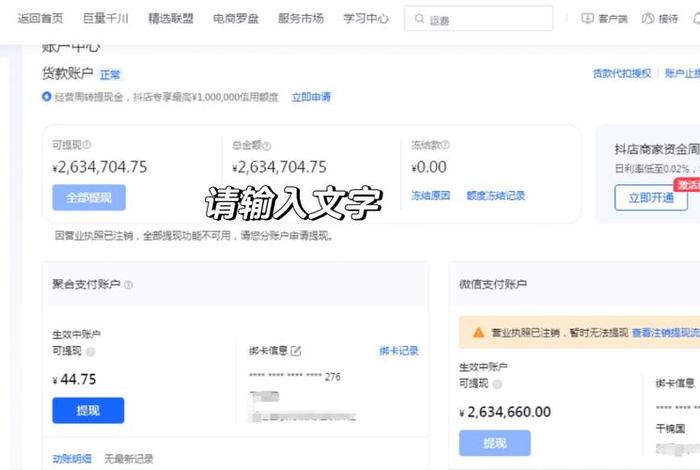The width and height of the screenshot is (700, 470).
Task: Click the 微信支付账户 heading
Action: point(493,284)
